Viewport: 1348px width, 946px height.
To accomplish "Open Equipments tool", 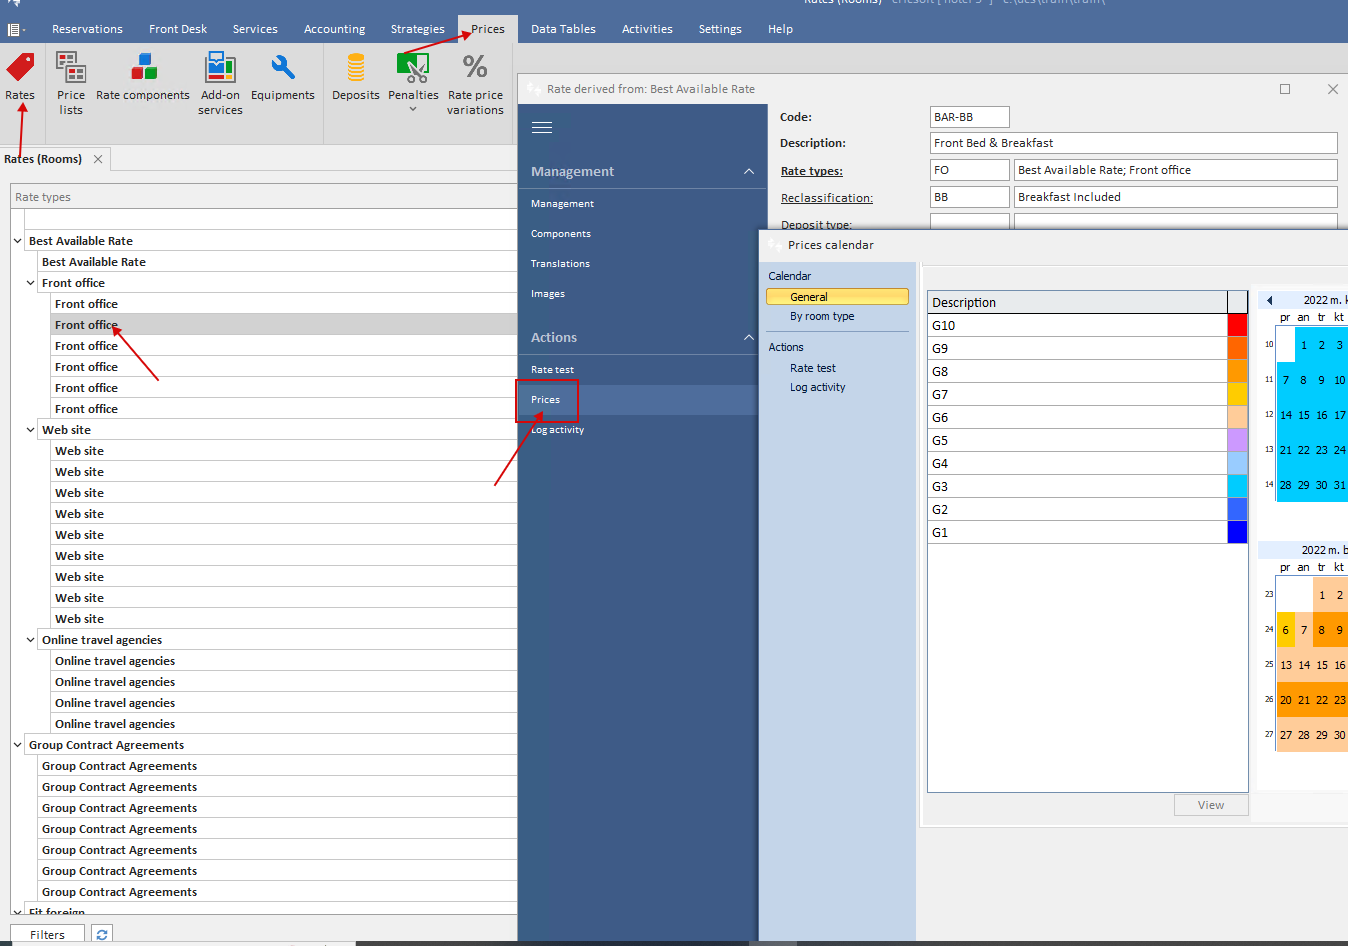I will click(x=283, y=78).
